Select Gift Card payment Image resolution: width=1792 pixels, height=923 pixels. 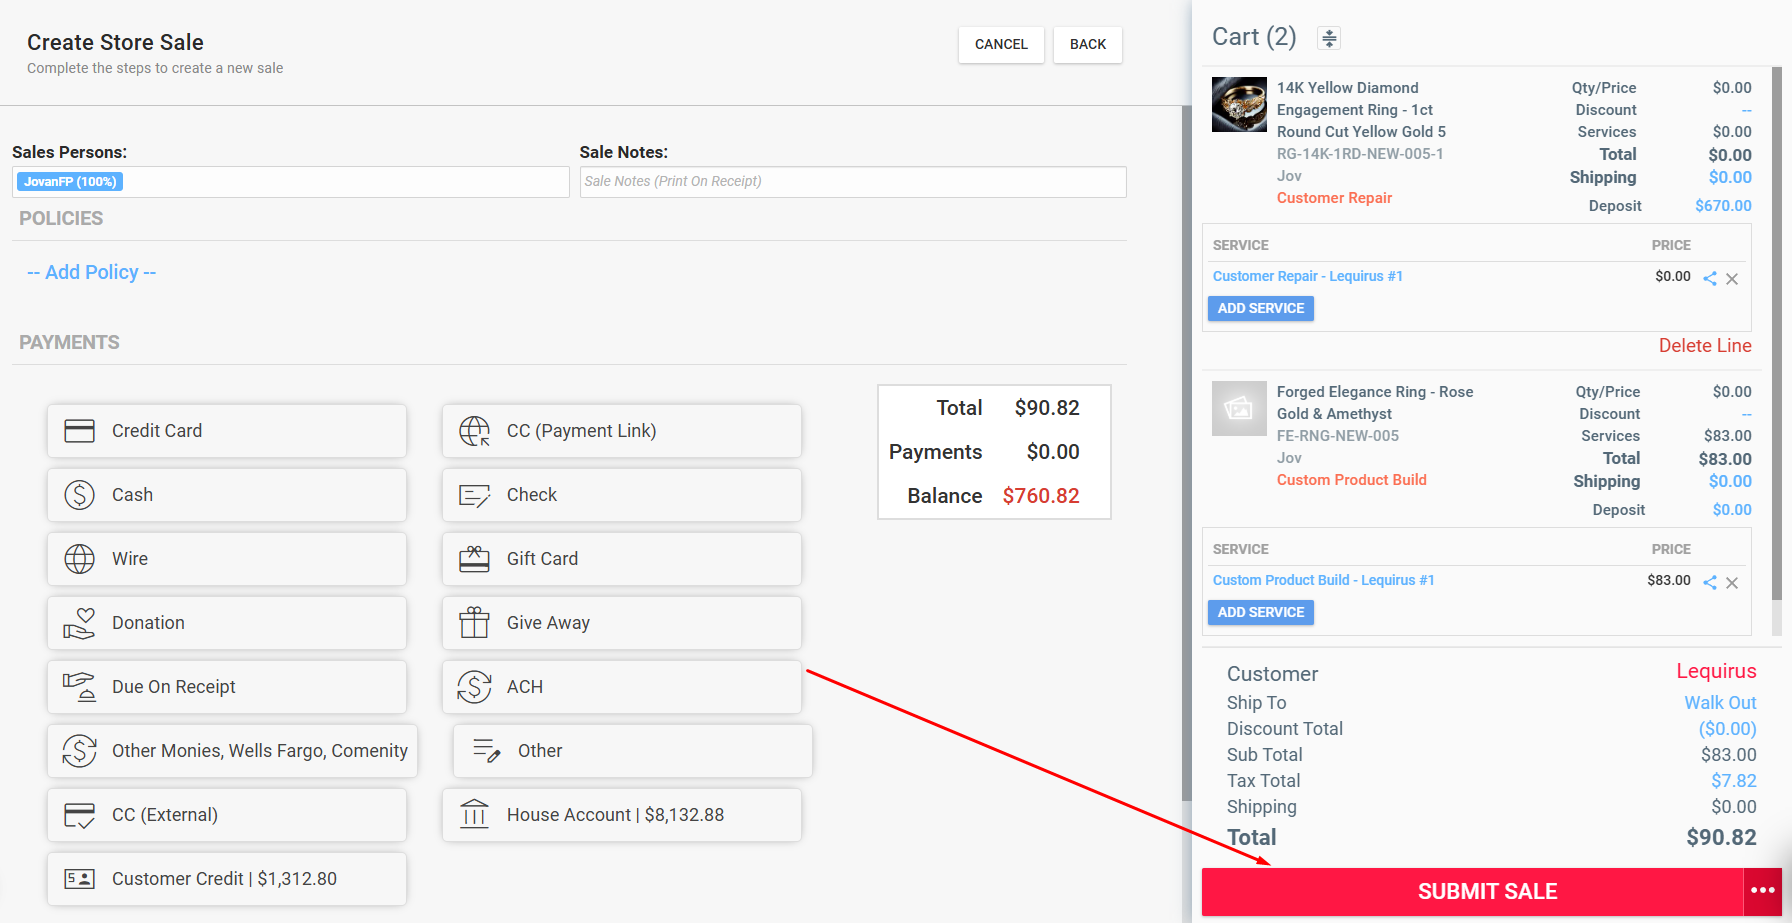[622, 559]
